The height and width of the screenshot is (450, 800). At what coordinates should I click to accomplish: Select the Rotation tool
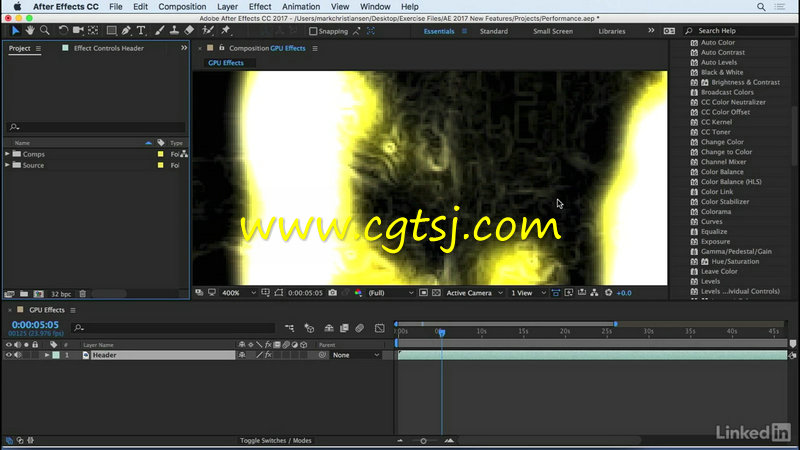pyautogui.click(x=63, y=31)
